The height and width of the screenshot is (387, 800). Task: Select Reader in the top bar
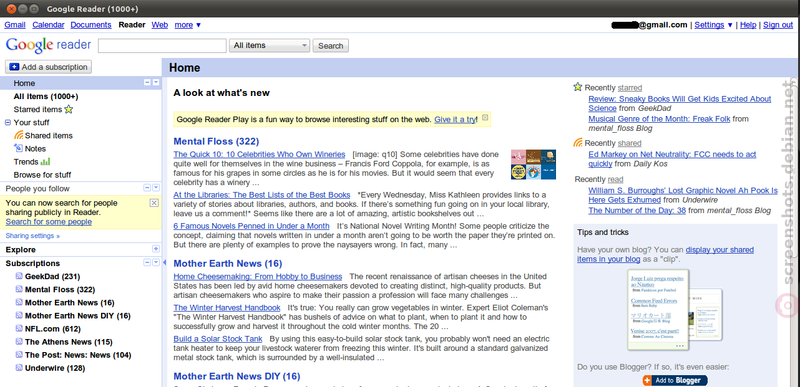click(x=132, y=24)
